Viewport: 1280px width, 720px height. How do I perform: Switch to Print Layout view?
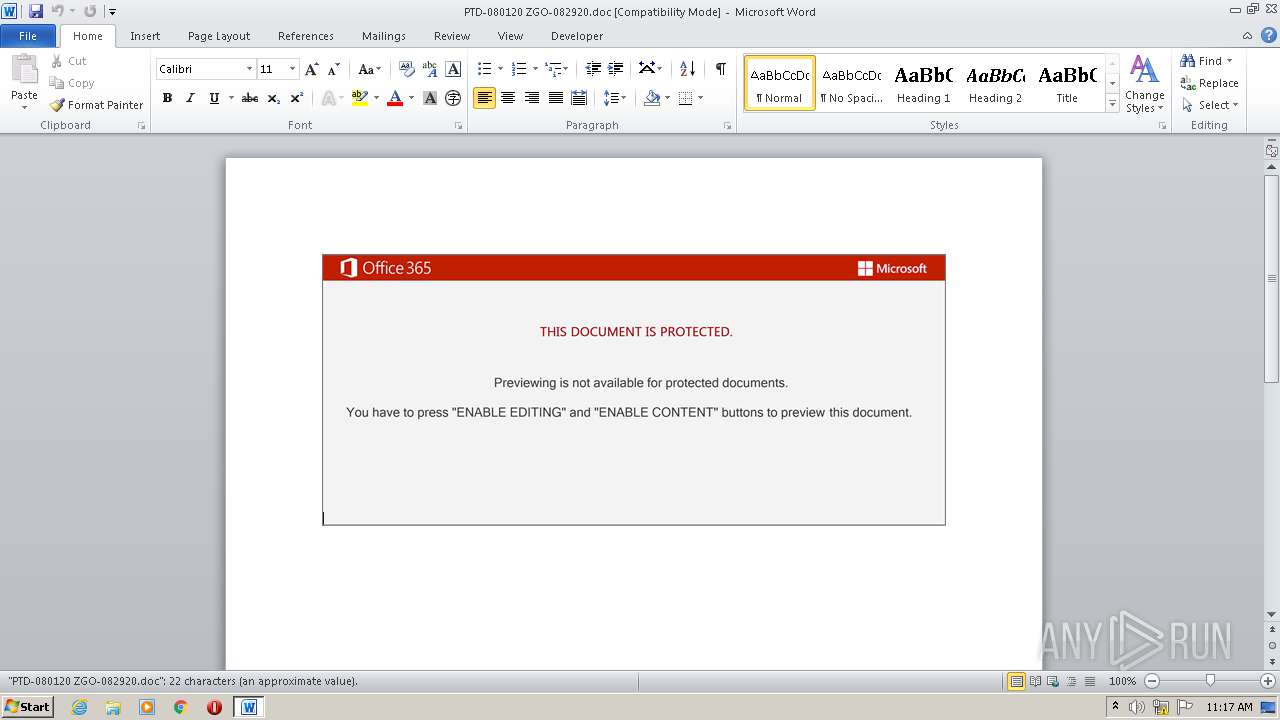point(1016,681)
